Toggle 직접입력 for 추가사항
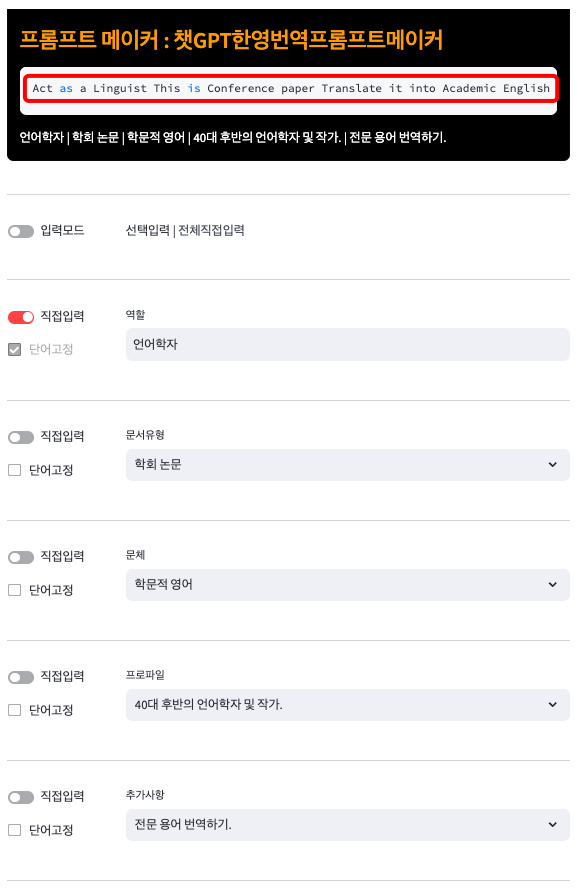The image size is (578, 891). click(22, 796)
